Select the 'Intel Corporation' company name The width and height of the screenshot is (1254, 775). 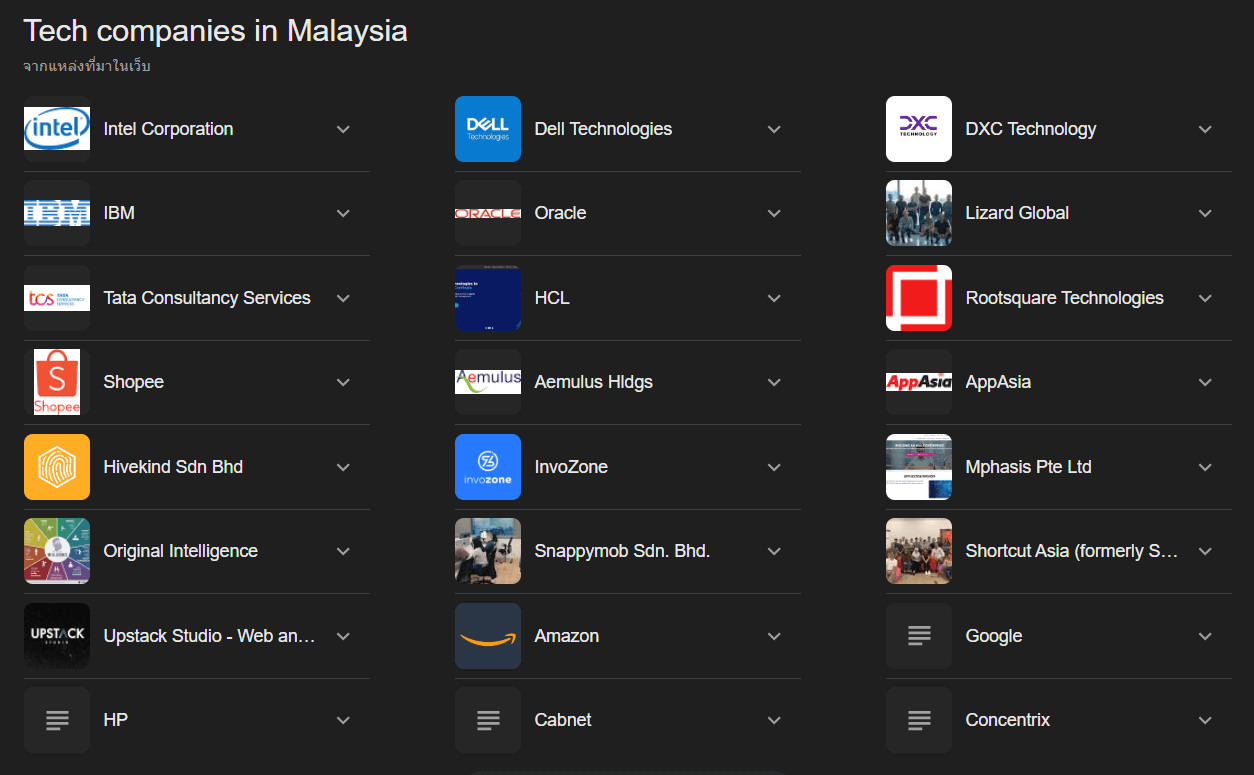168,129
